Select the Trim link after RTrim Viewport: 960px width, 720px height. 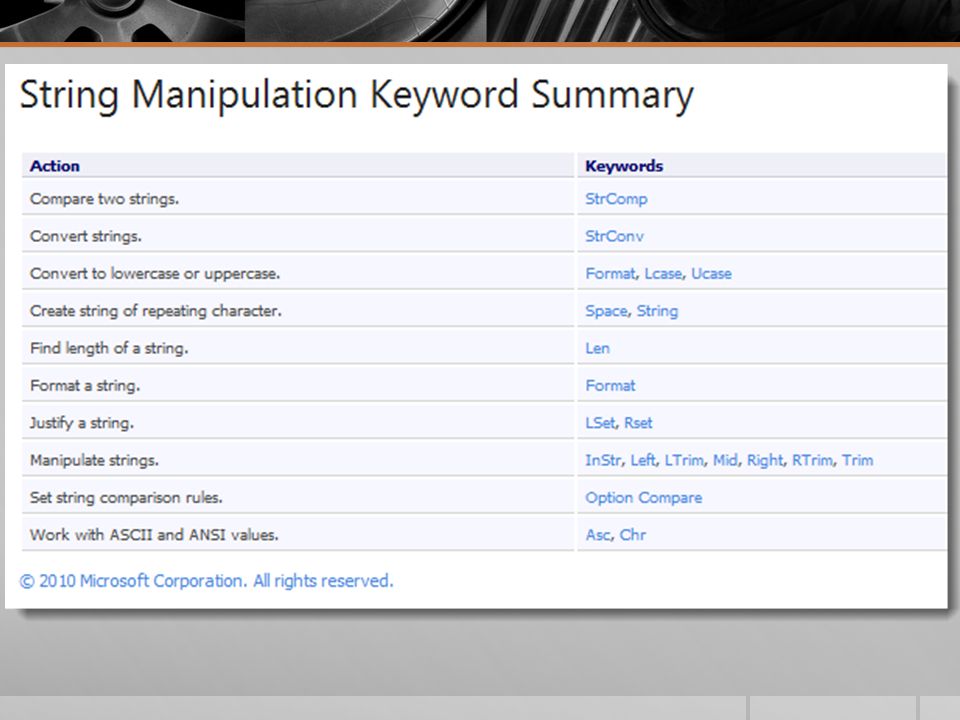(857, 460)
